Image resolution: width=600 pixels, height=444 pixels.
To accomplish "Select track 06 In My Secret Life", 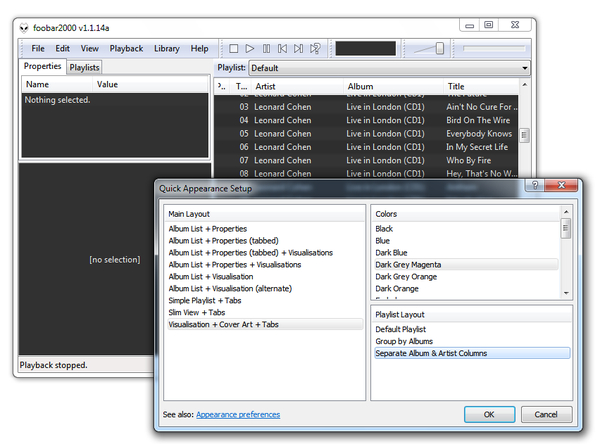I will [366, 147].
